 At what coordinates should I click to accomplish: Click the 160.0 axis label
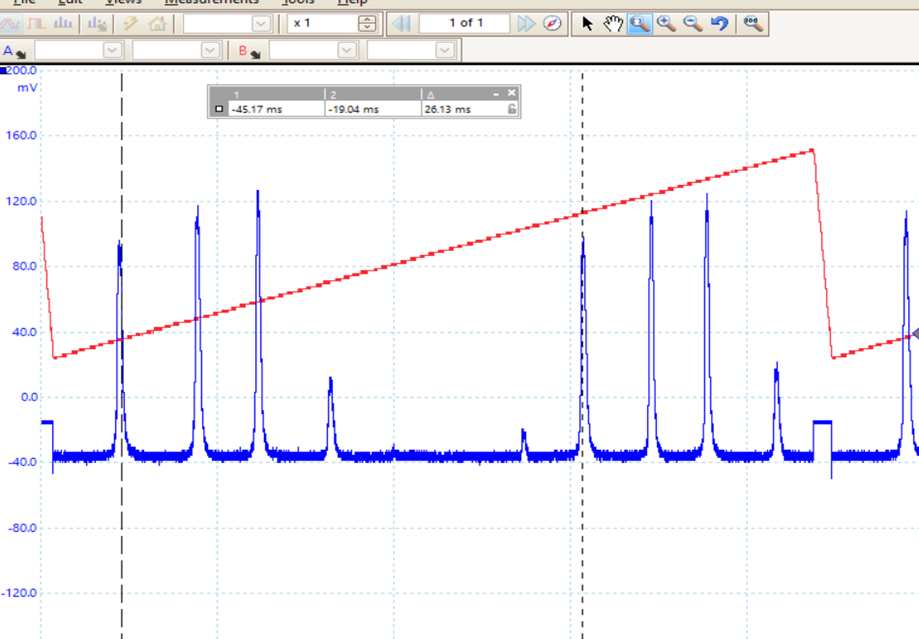point(21,135)
